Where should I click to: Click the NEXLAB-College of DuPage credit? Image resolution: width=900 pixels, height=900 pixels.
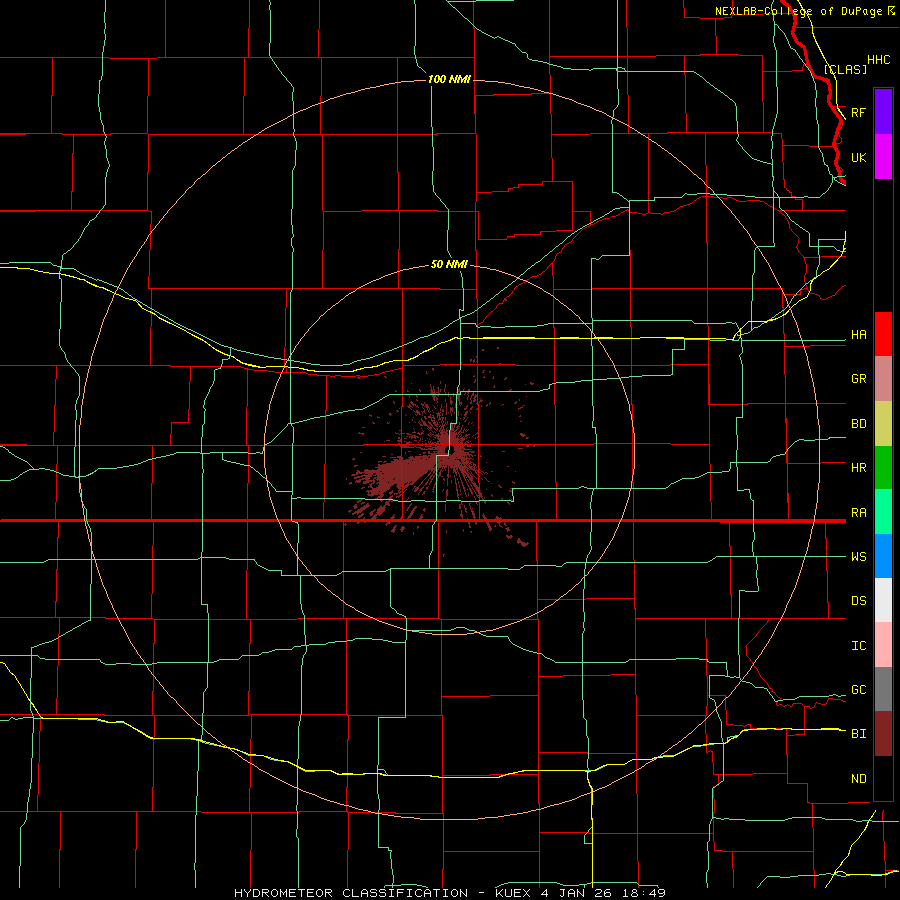[x=804, y=11]
